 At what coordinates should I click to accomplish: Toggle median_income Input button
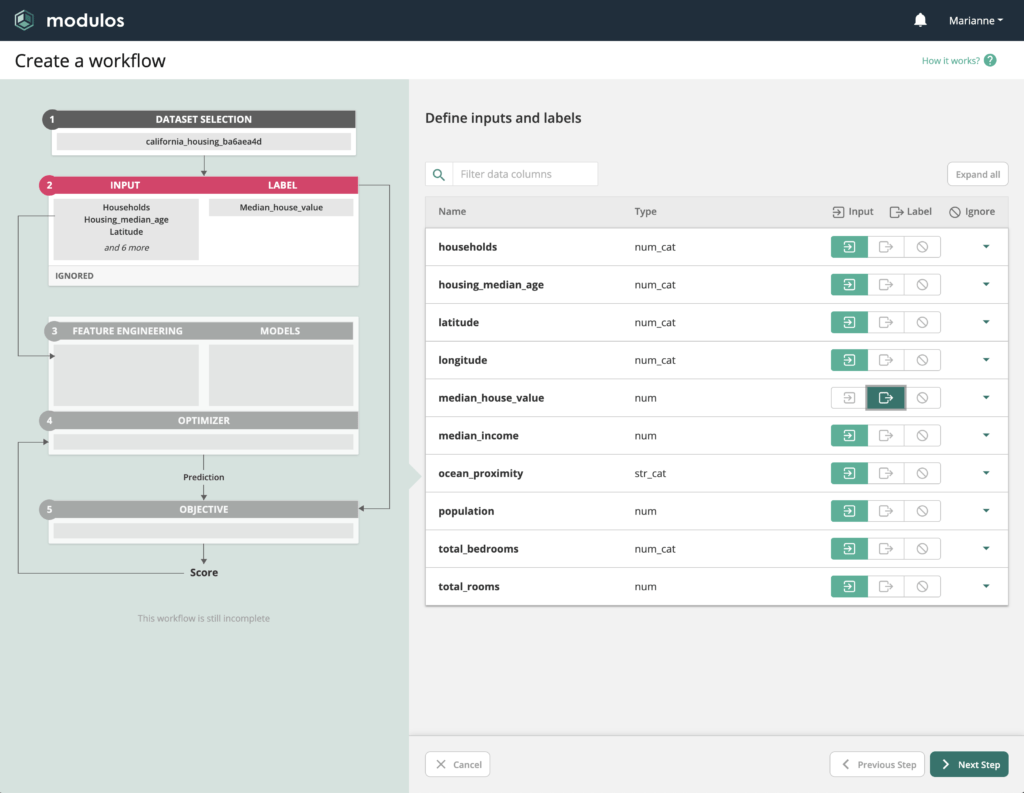[849, 436]
